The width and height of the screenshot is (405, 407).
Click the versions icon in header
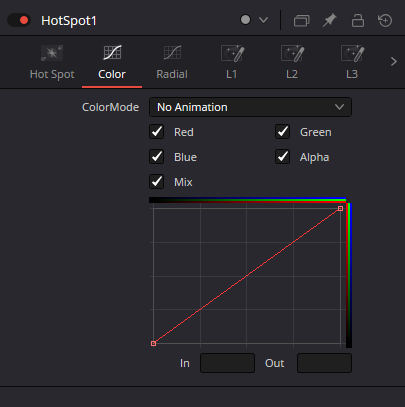(301, 21)
